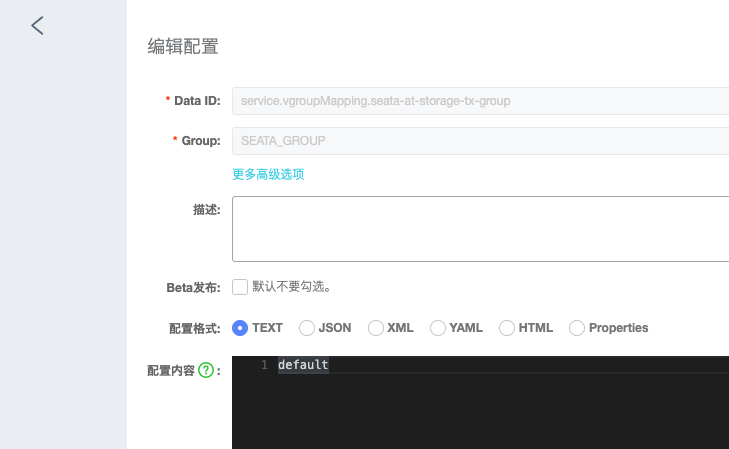The height and width of the screenshot is (449, 729).
Task: Click the Group field showing SEATA_GROUP
Action: pyautogui.click(x=480, y=141)
